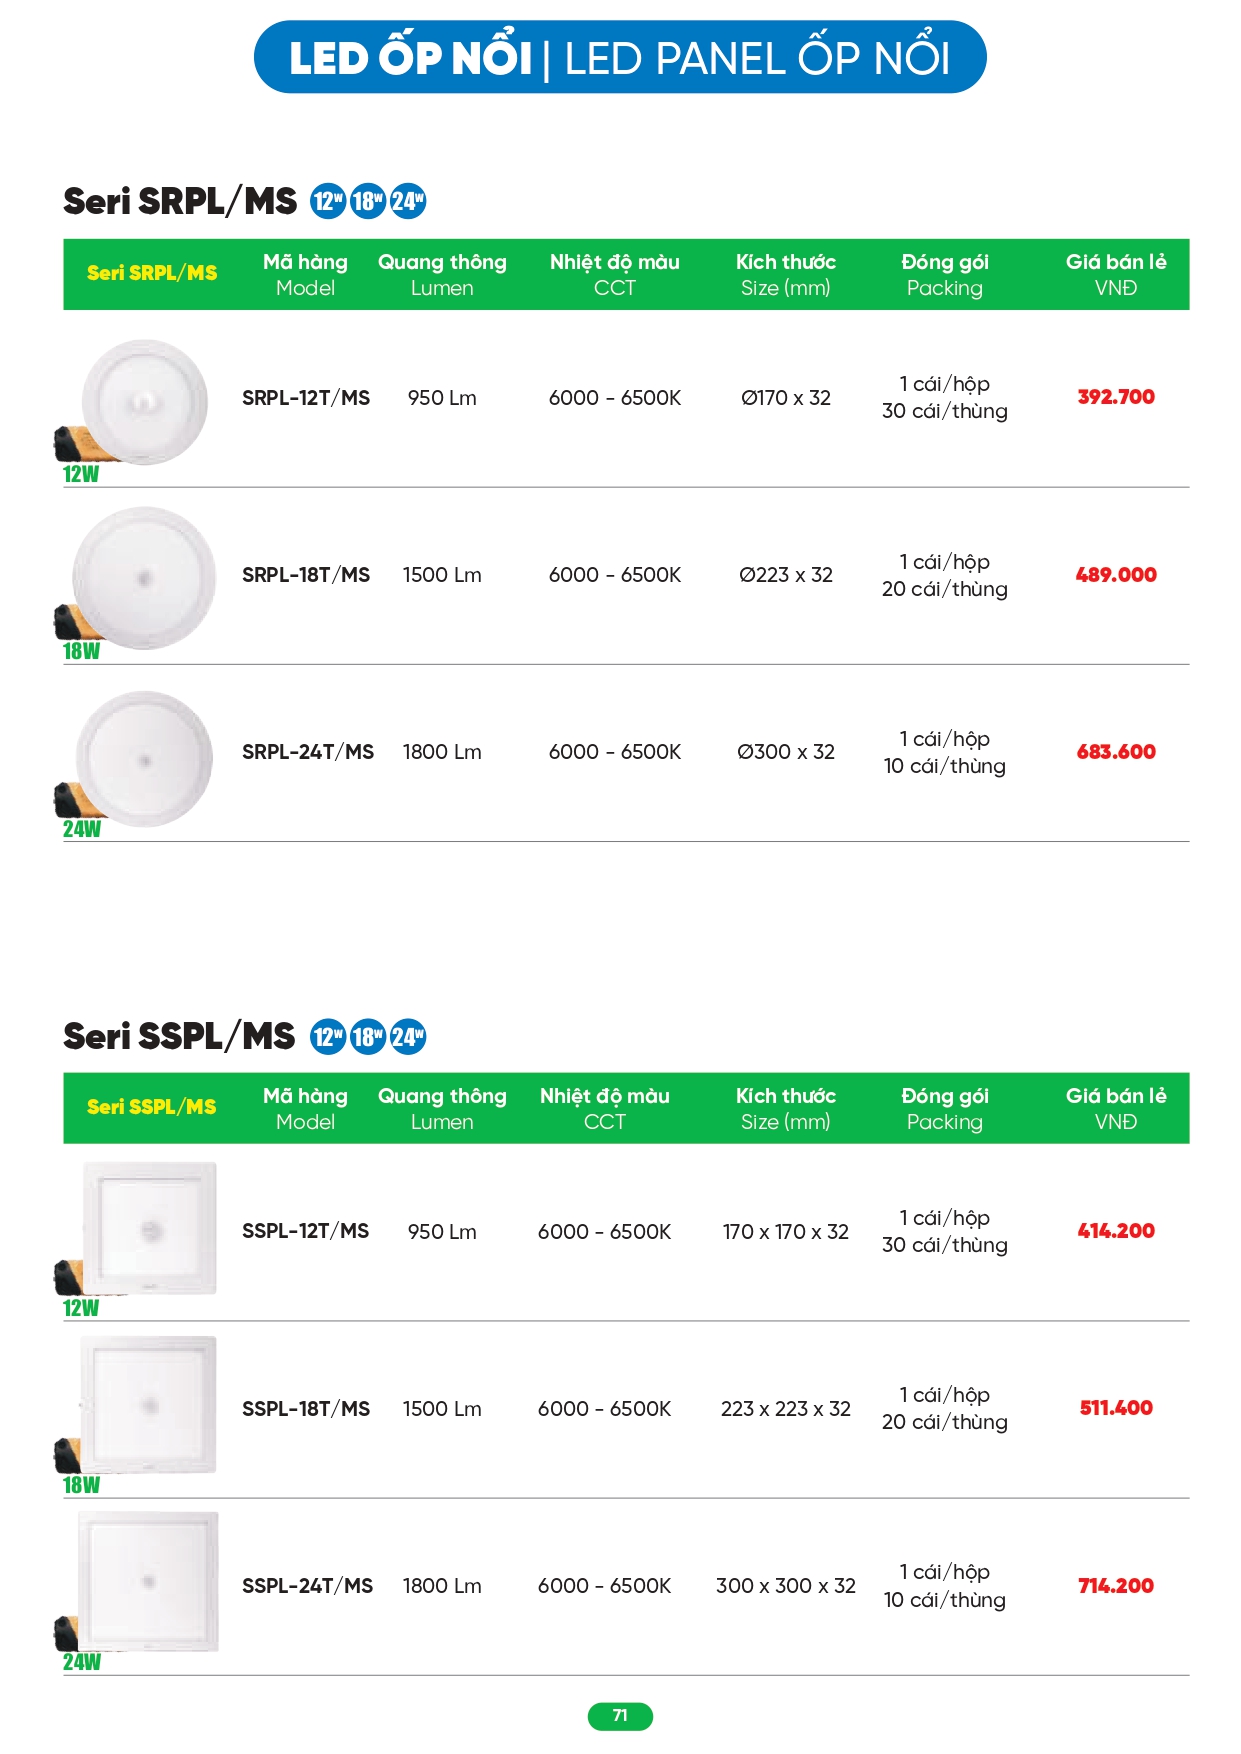Click the Ø300 x 32 size cell
This screenshot has height=1754, width=1241.
786,752
